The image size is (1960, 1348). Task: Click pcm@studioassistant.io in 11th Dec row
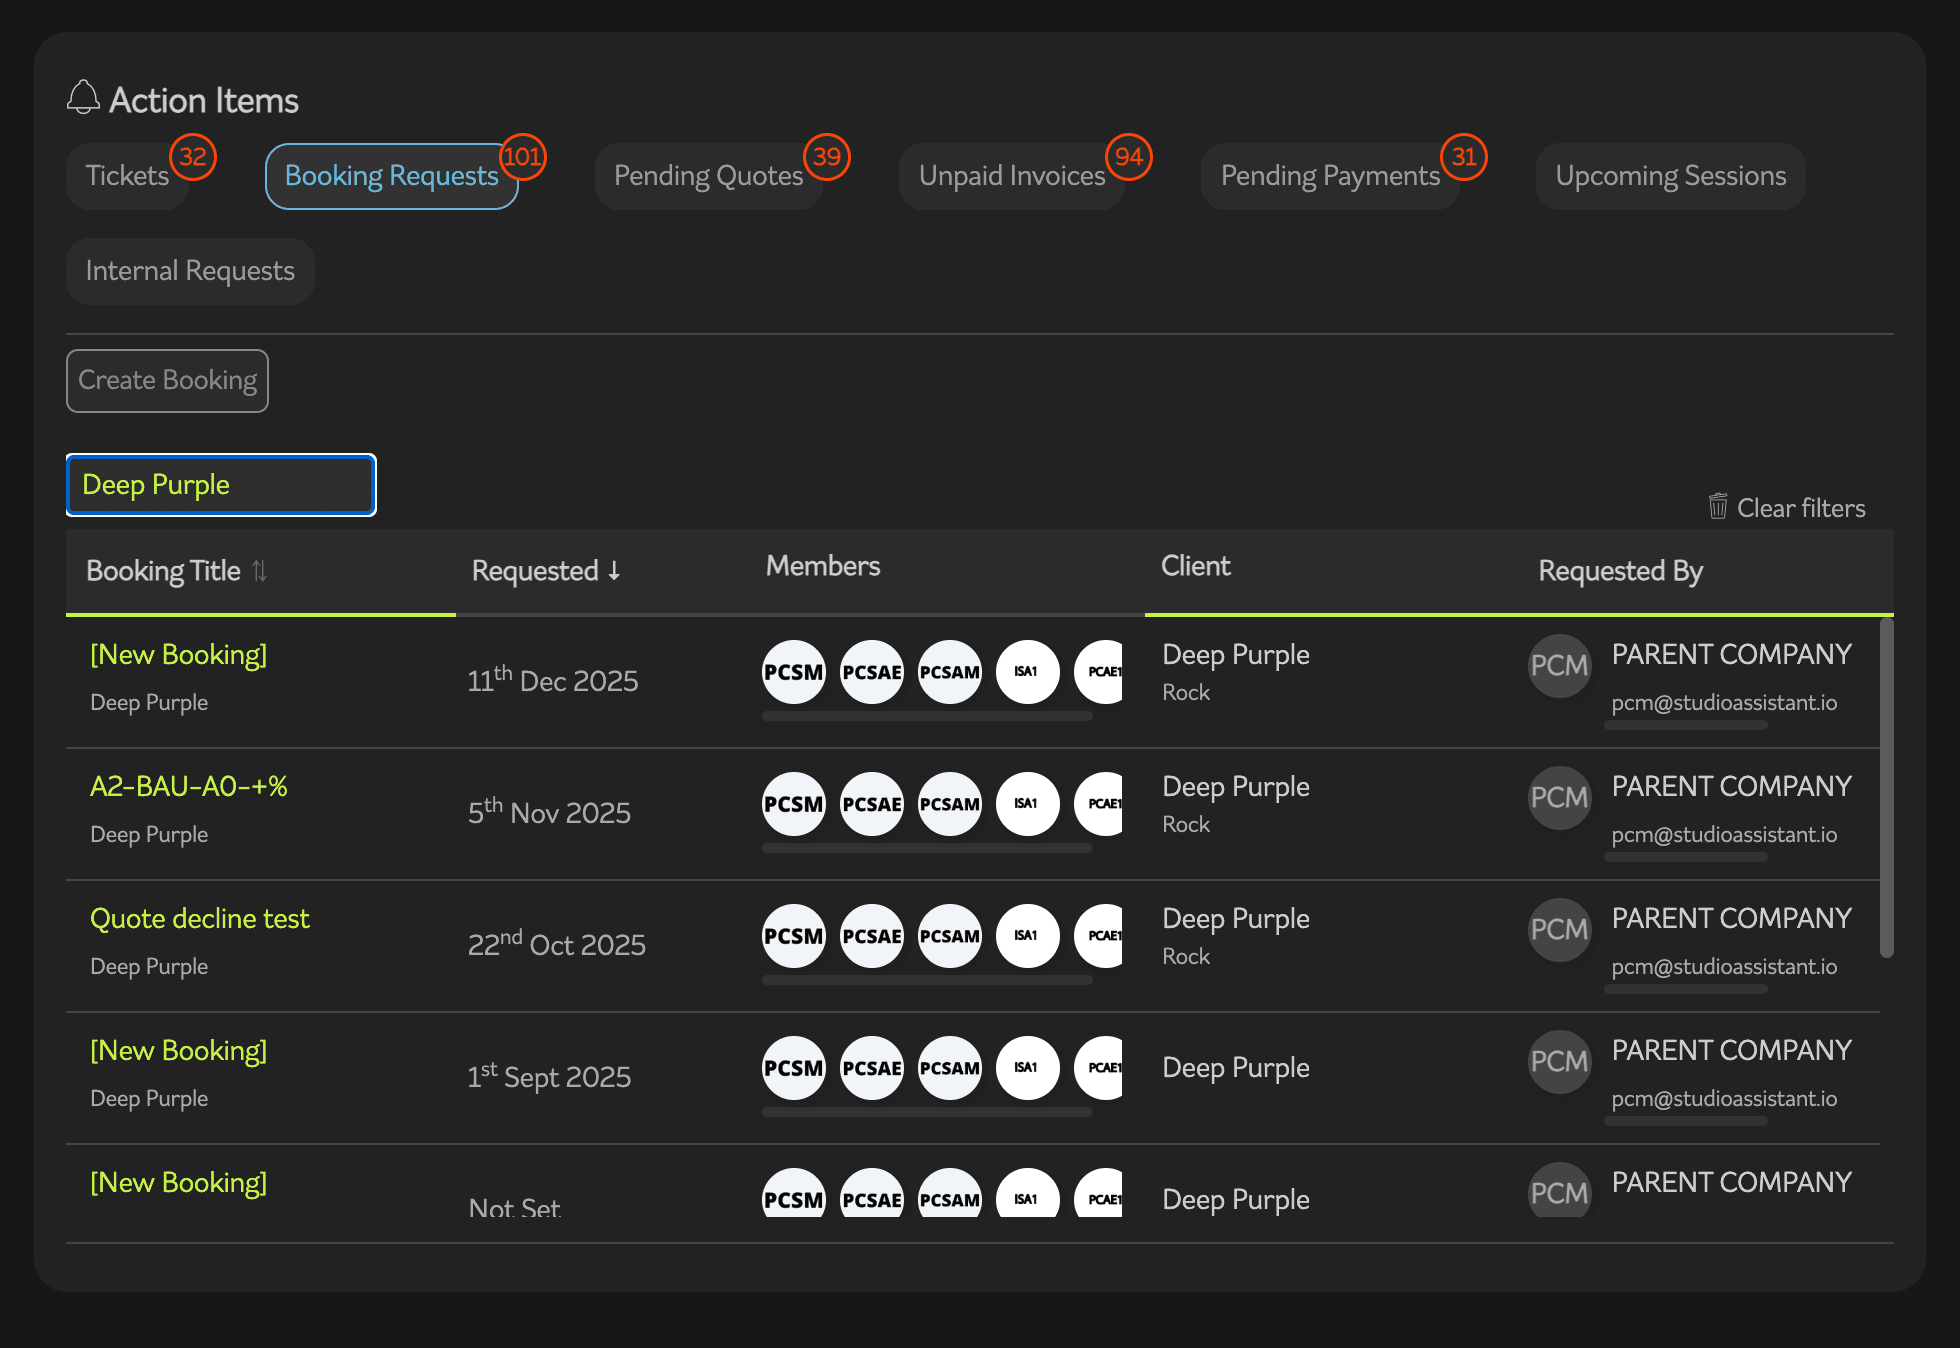[1724, 703]
